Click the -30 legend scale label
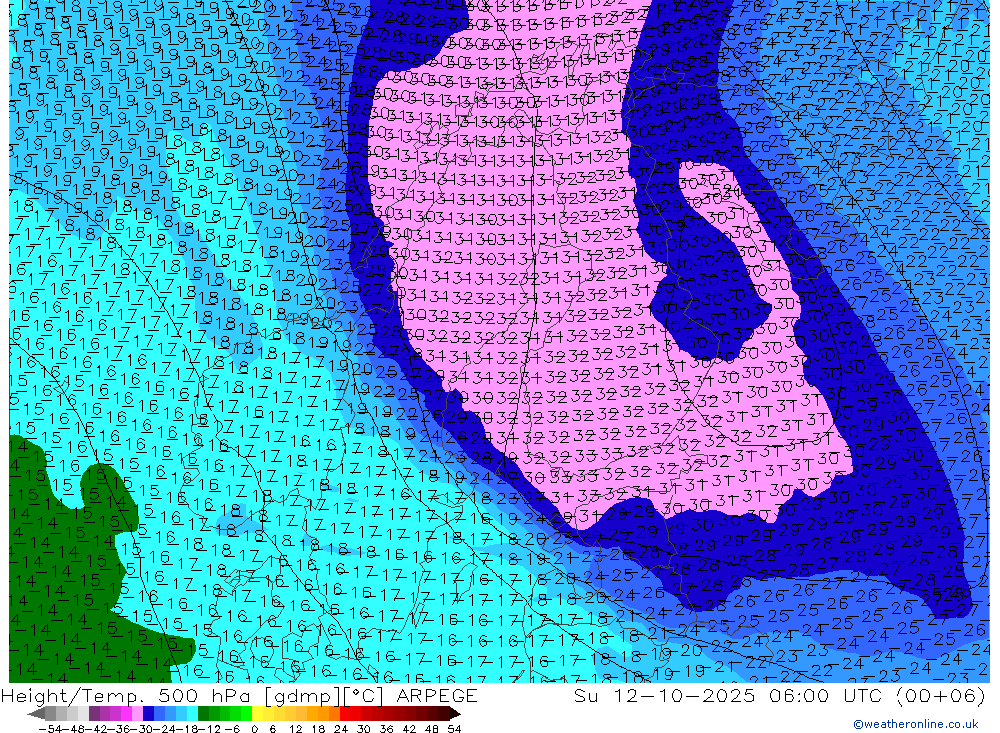Viewport: 1000px width, 733px height. point(142,729)
